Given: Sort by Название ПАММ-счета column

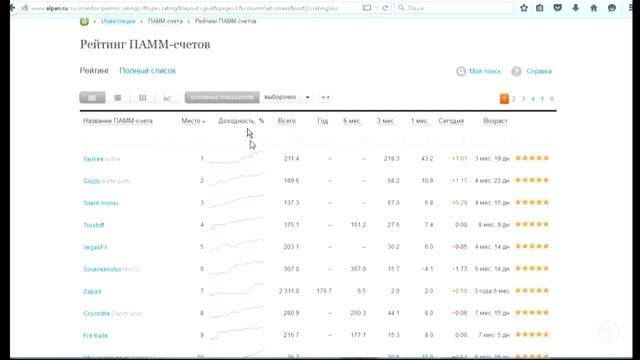Looking at the screenshot, I should coord(118,121).
